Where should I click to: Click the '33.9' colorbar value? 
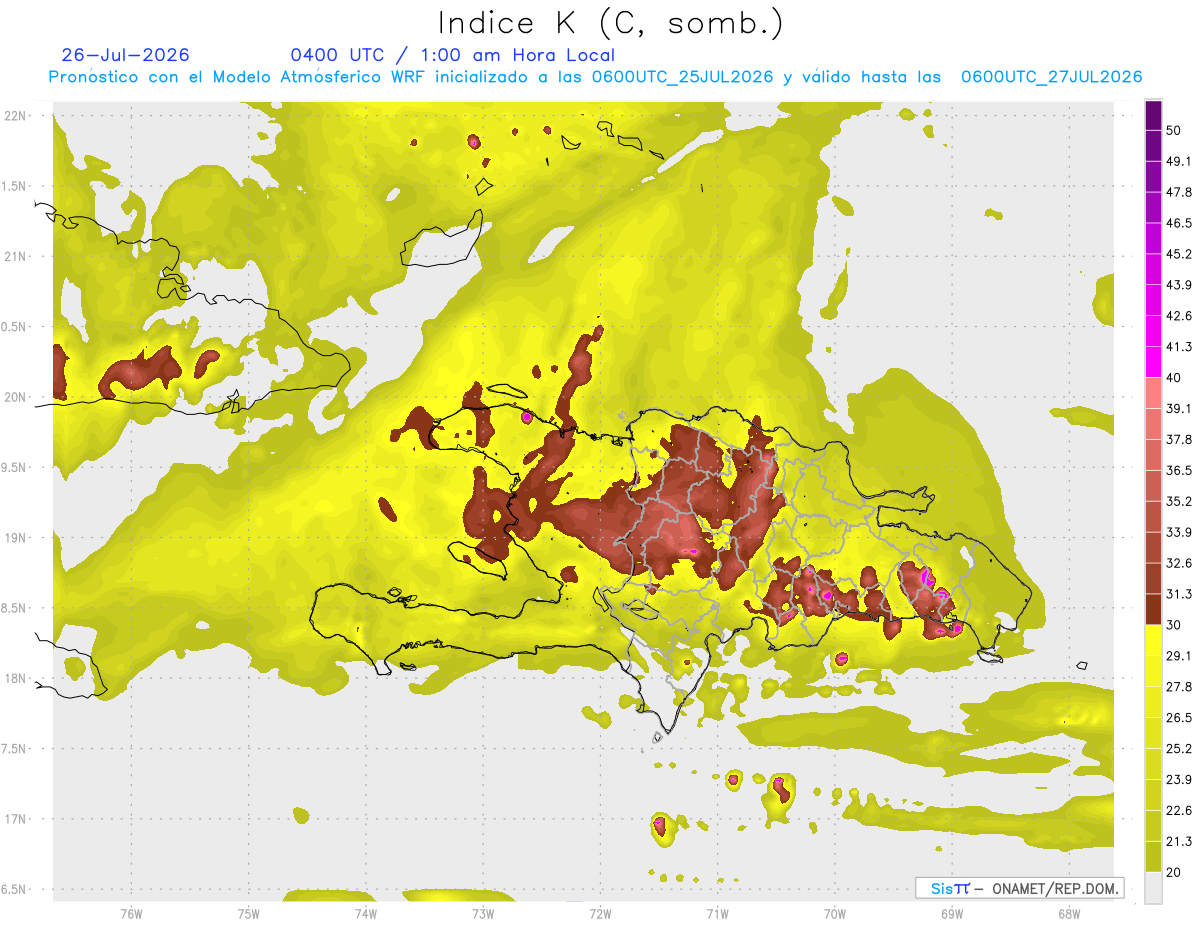click(x=1180, y=532)
